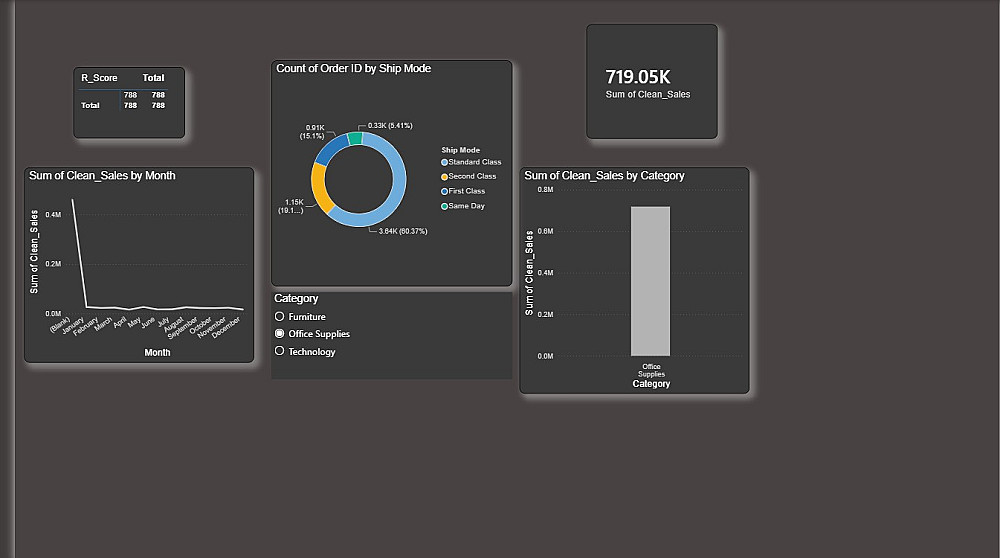Screen dimensions: 1000x558
Task: Click the R_Score column header
Action: tap(99, 78)
